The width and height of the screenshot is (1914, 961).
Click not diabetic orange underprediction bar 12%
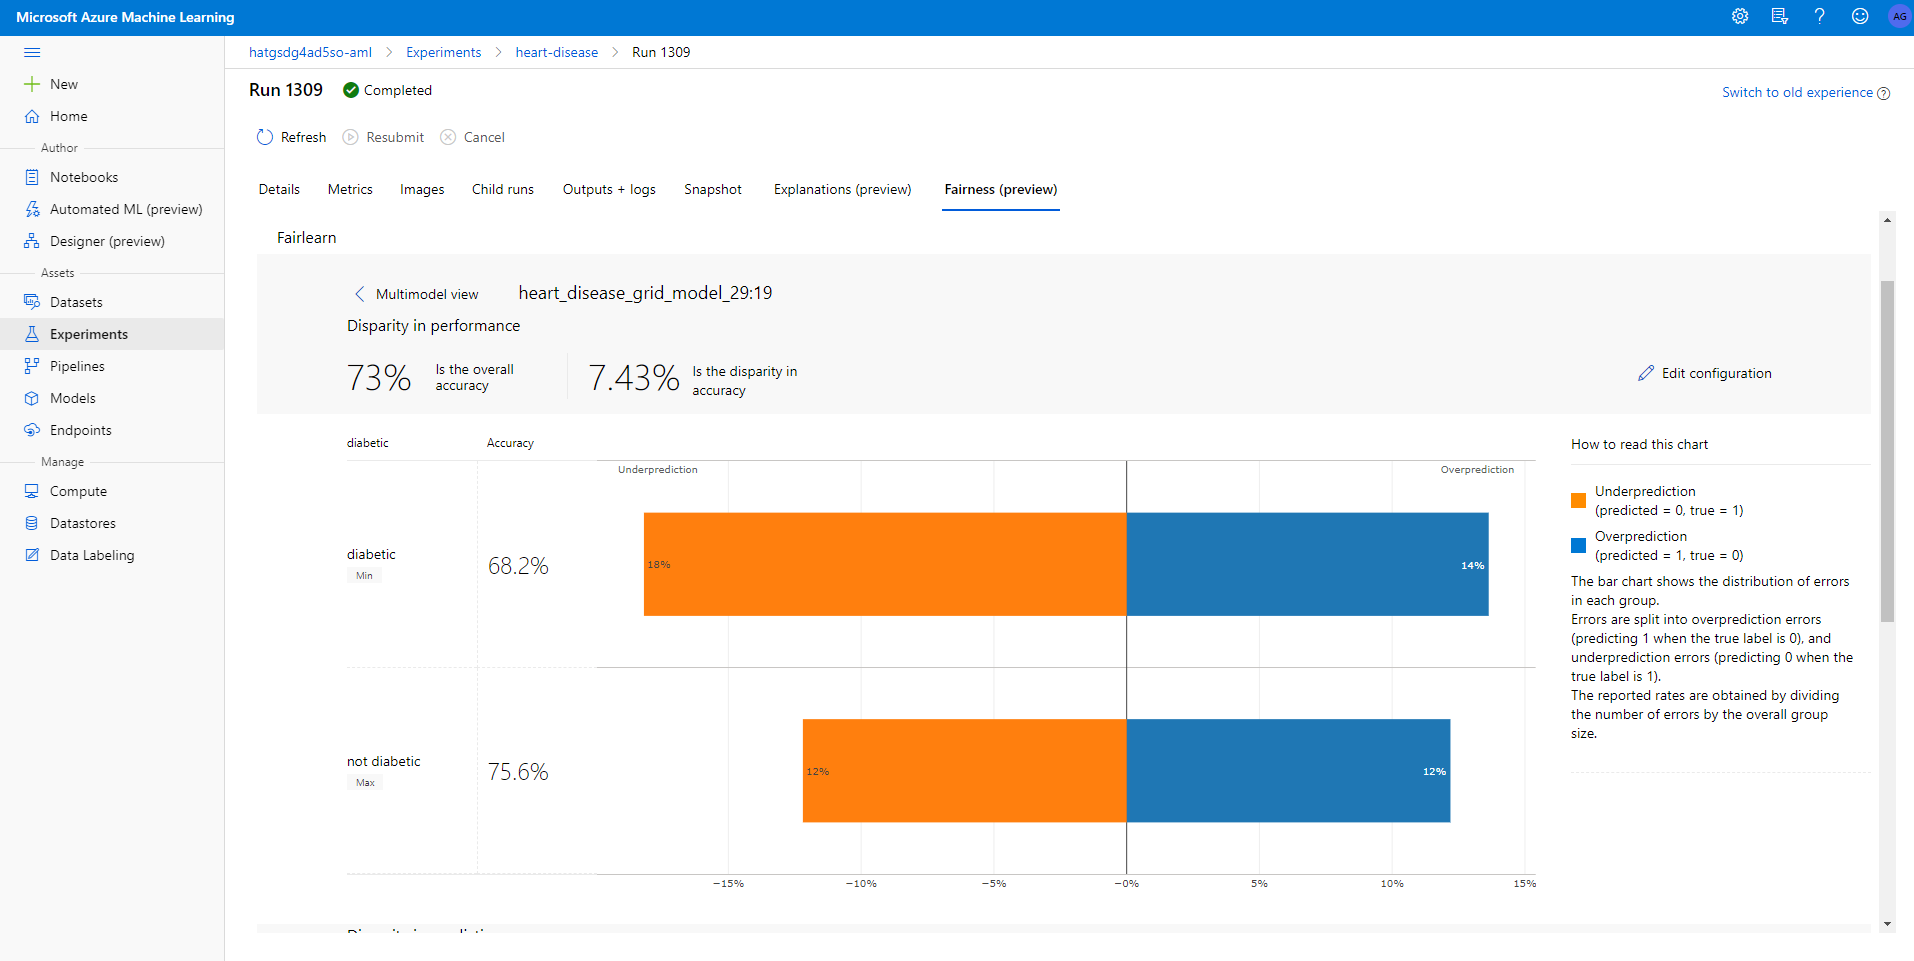964,770
